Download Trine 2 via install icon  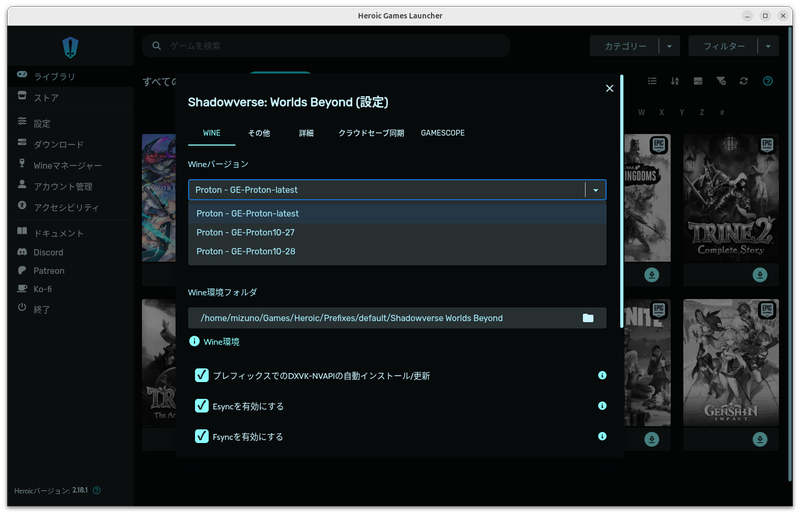tap(760, 275)
